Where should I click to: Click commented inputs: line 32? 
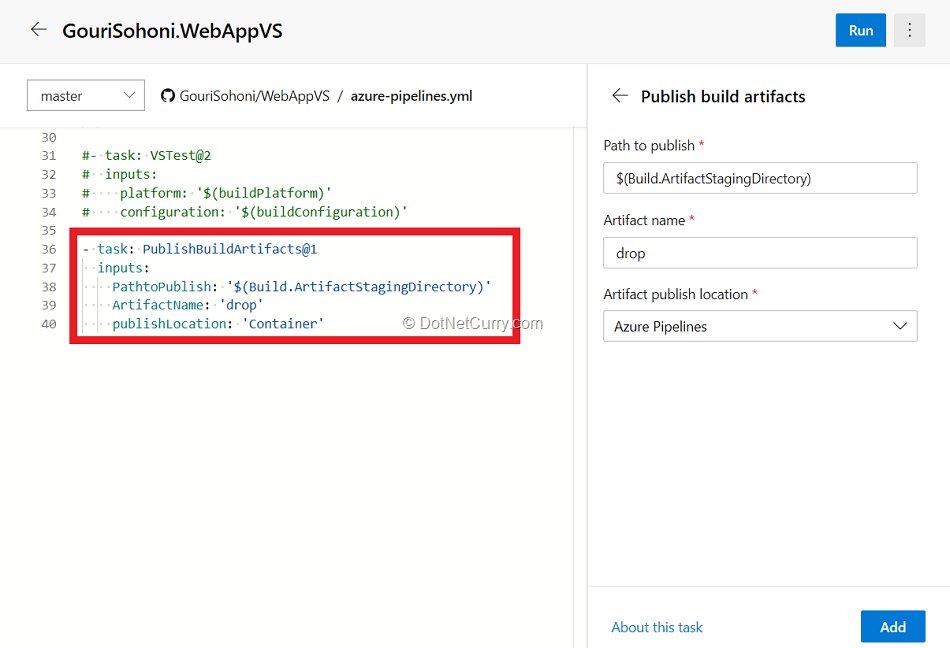[119, 174]
